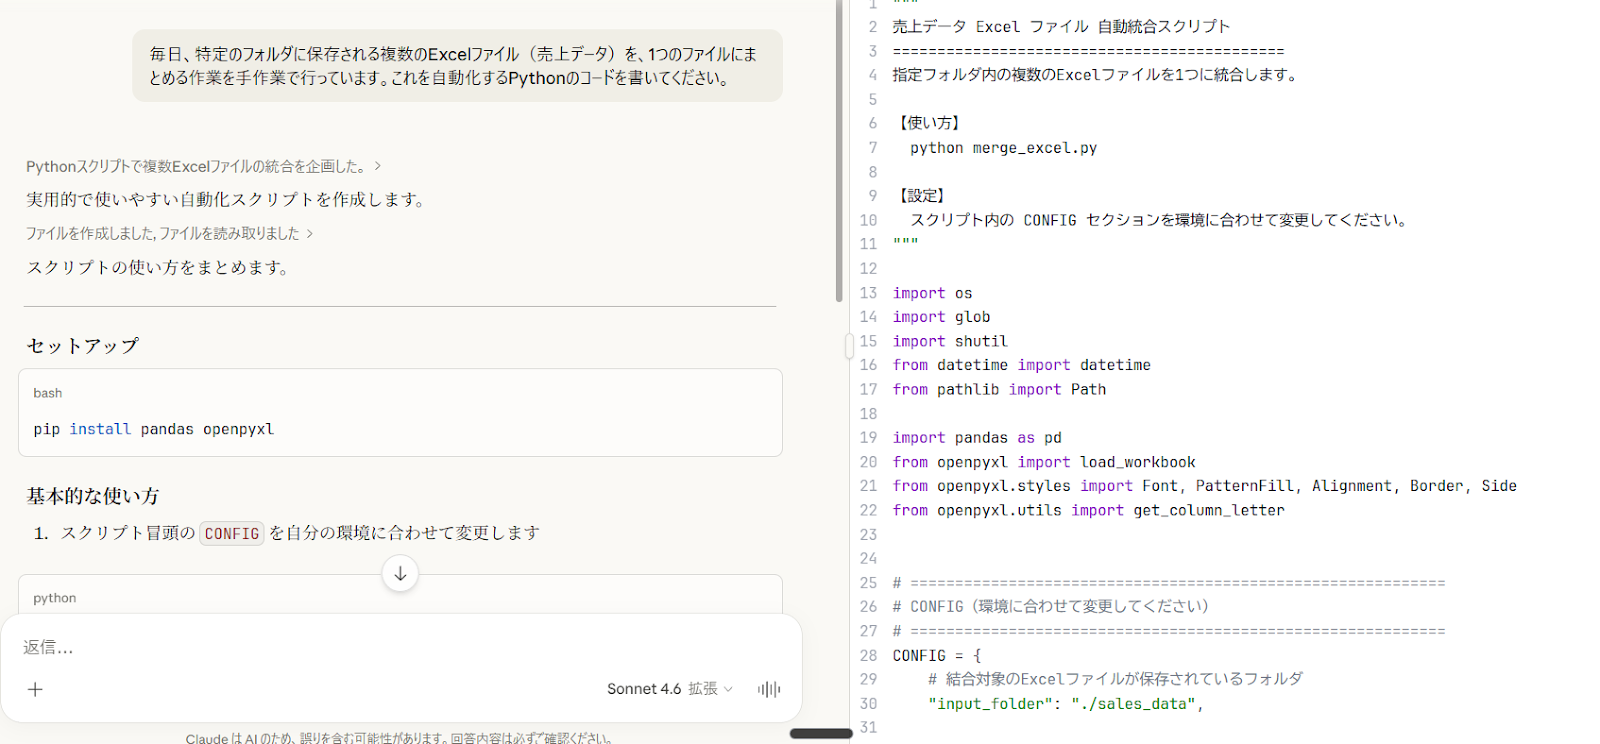1600x744 pixels.
Task: Start voice mode with the waveform icon
Action: pos(768,689)
